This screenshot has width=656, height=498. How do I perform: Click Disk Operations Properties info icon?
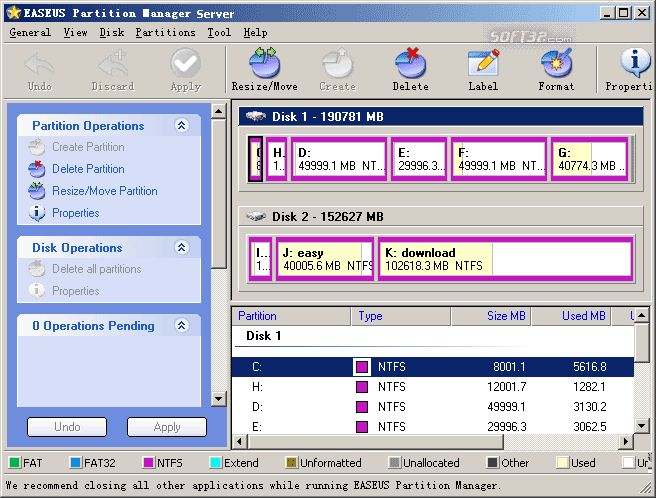37,291
